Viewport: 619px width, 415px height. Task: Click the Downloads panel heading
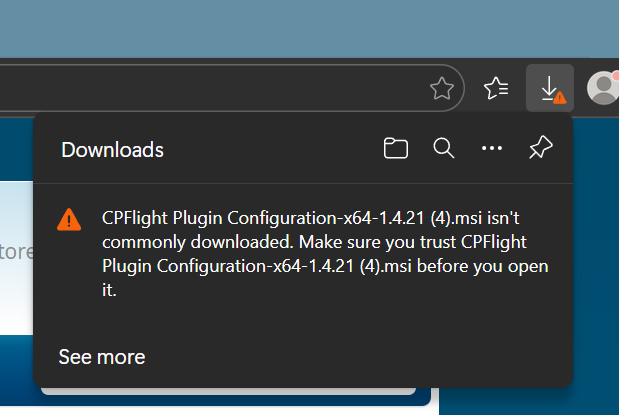pyautogui.click(x=112, y=150)
